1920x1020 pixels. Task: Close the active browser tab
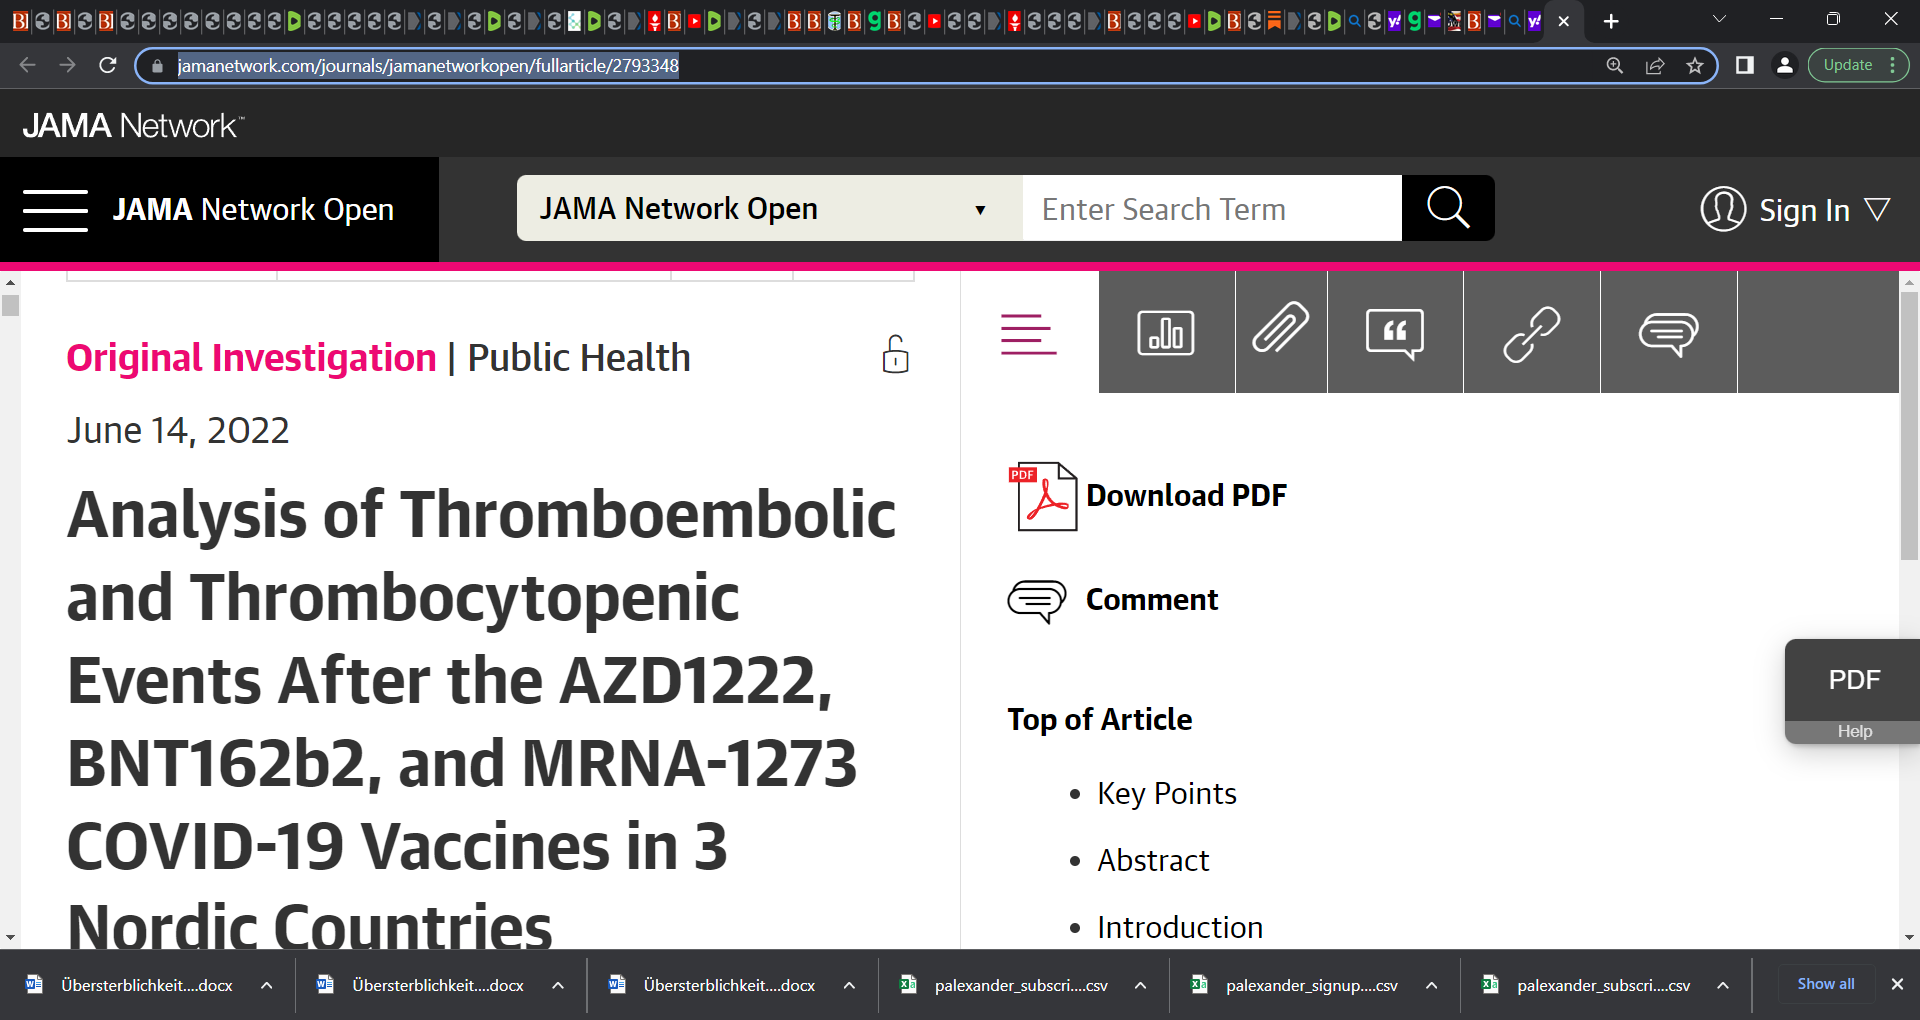click(1564, 21)
